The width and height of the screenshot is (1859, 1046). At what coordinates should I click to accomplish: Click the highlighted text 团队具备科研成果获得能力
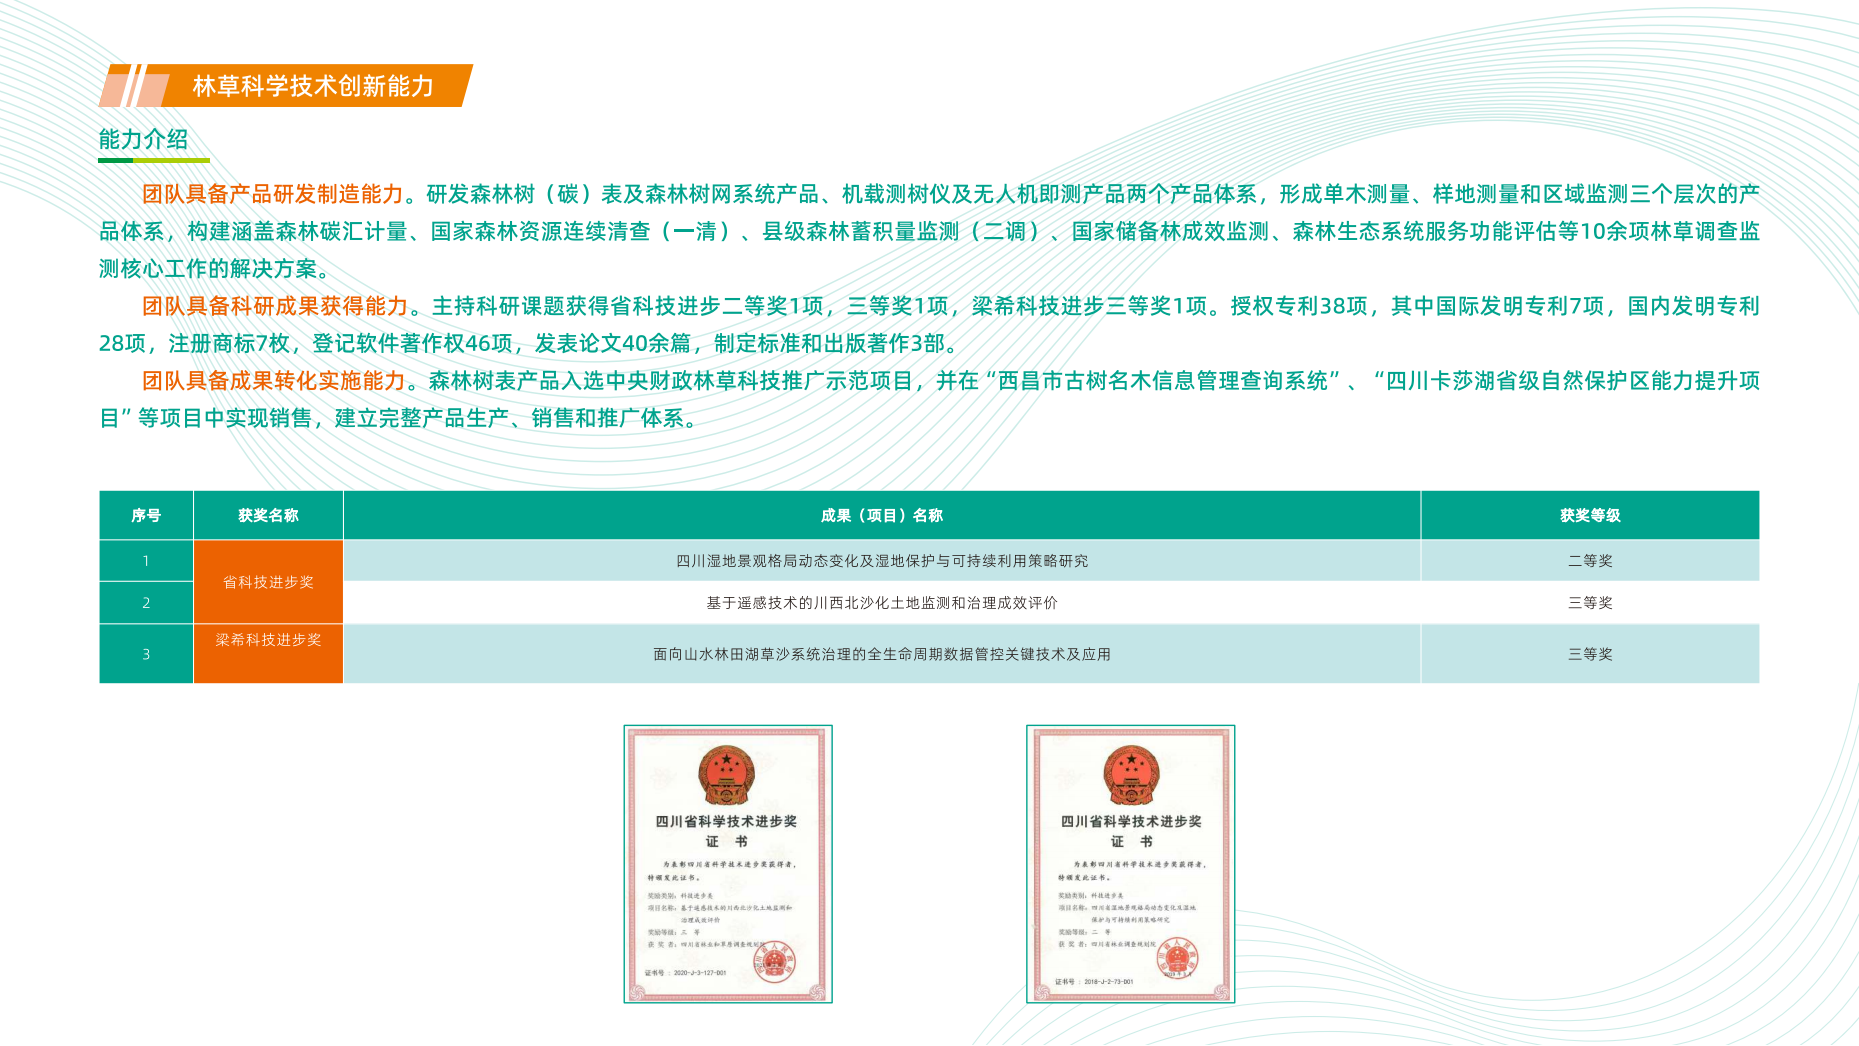[x=275, y=306]
